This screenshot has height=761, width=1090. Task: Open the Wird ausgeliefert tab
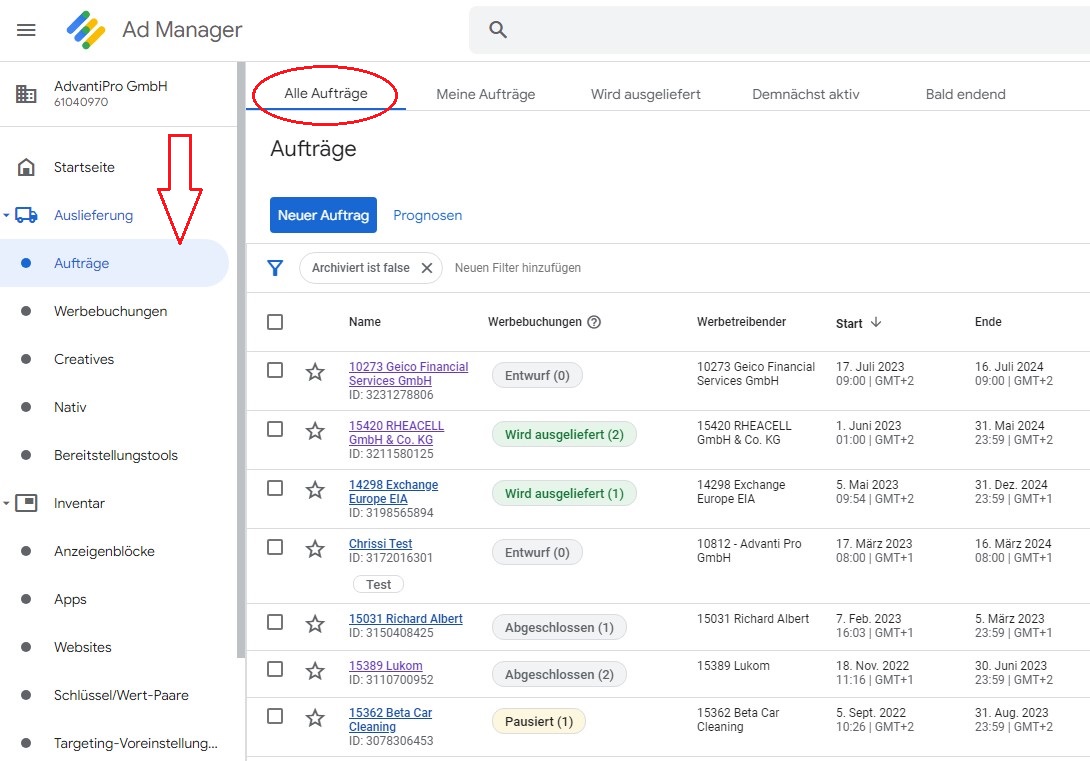(x=646, y=94)
